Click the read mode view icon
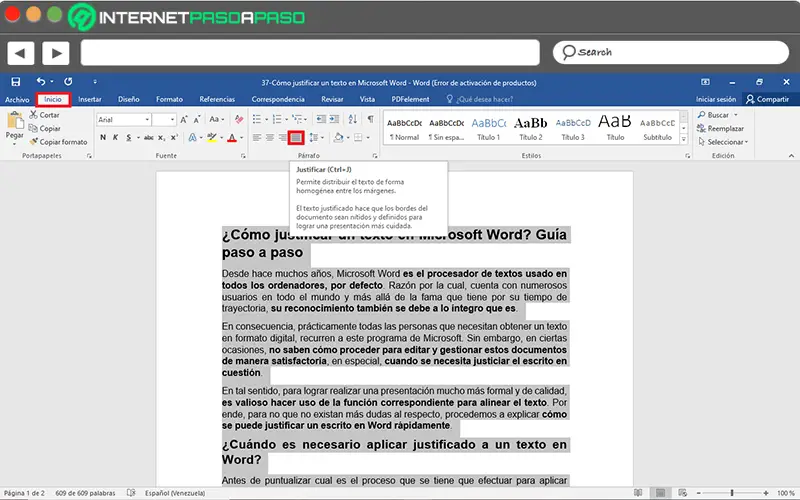 638,493
